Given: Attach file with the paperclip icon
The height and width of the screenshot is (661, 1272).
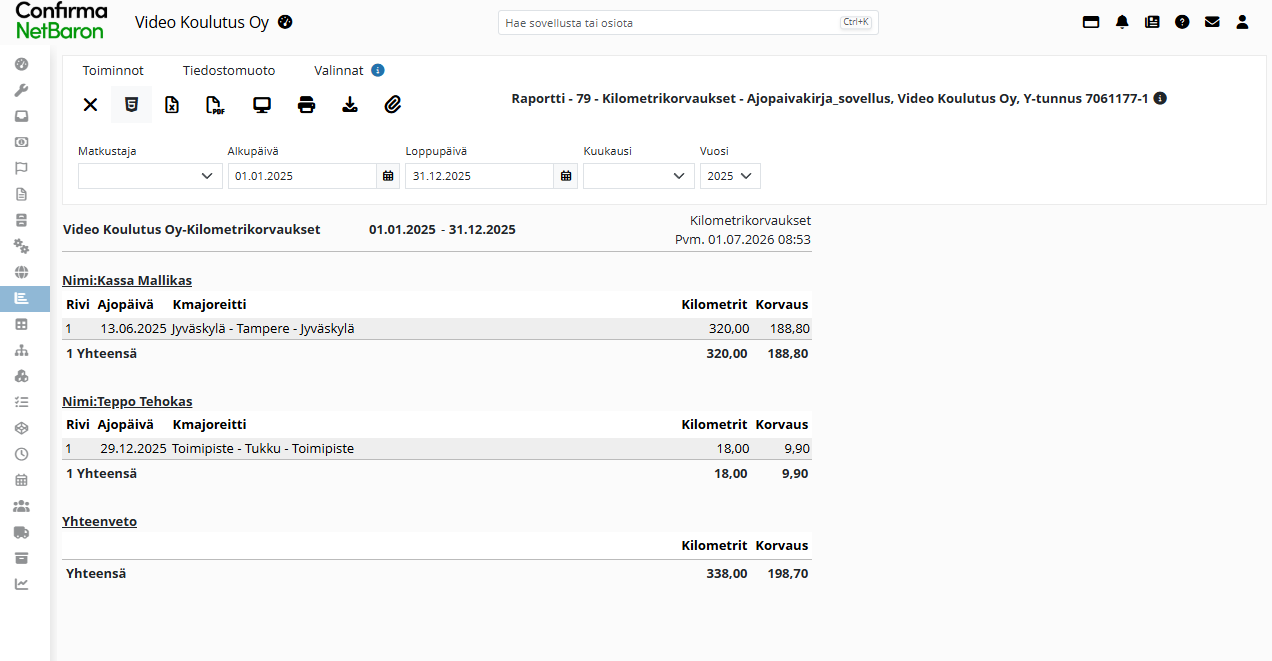Looking at the screenshot, I should 393,105.
